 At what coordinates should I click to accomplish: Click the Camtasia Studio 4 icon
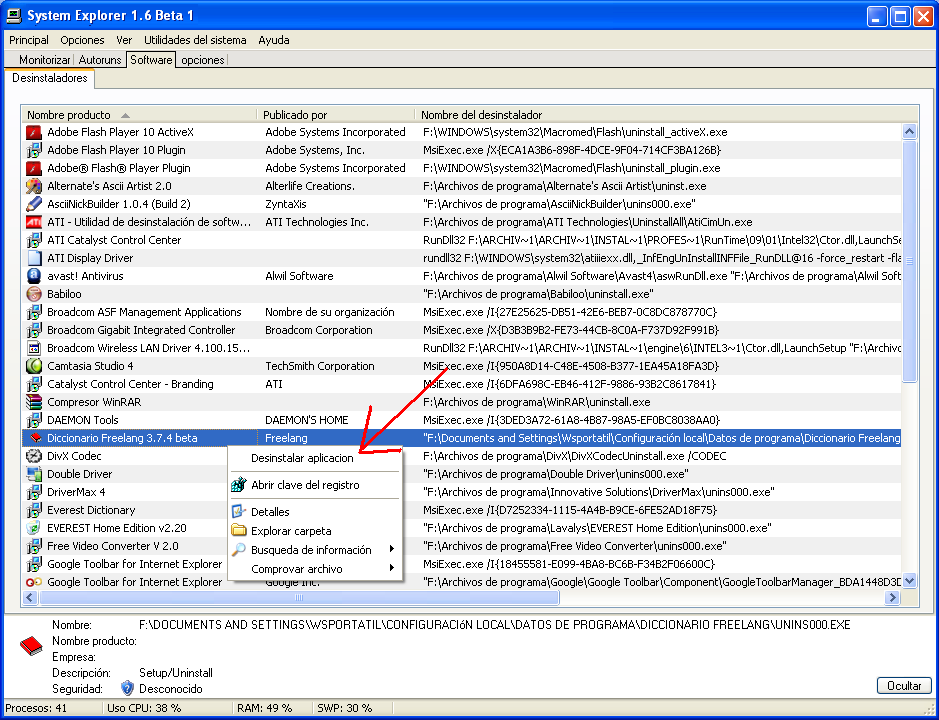pos(34,366)
